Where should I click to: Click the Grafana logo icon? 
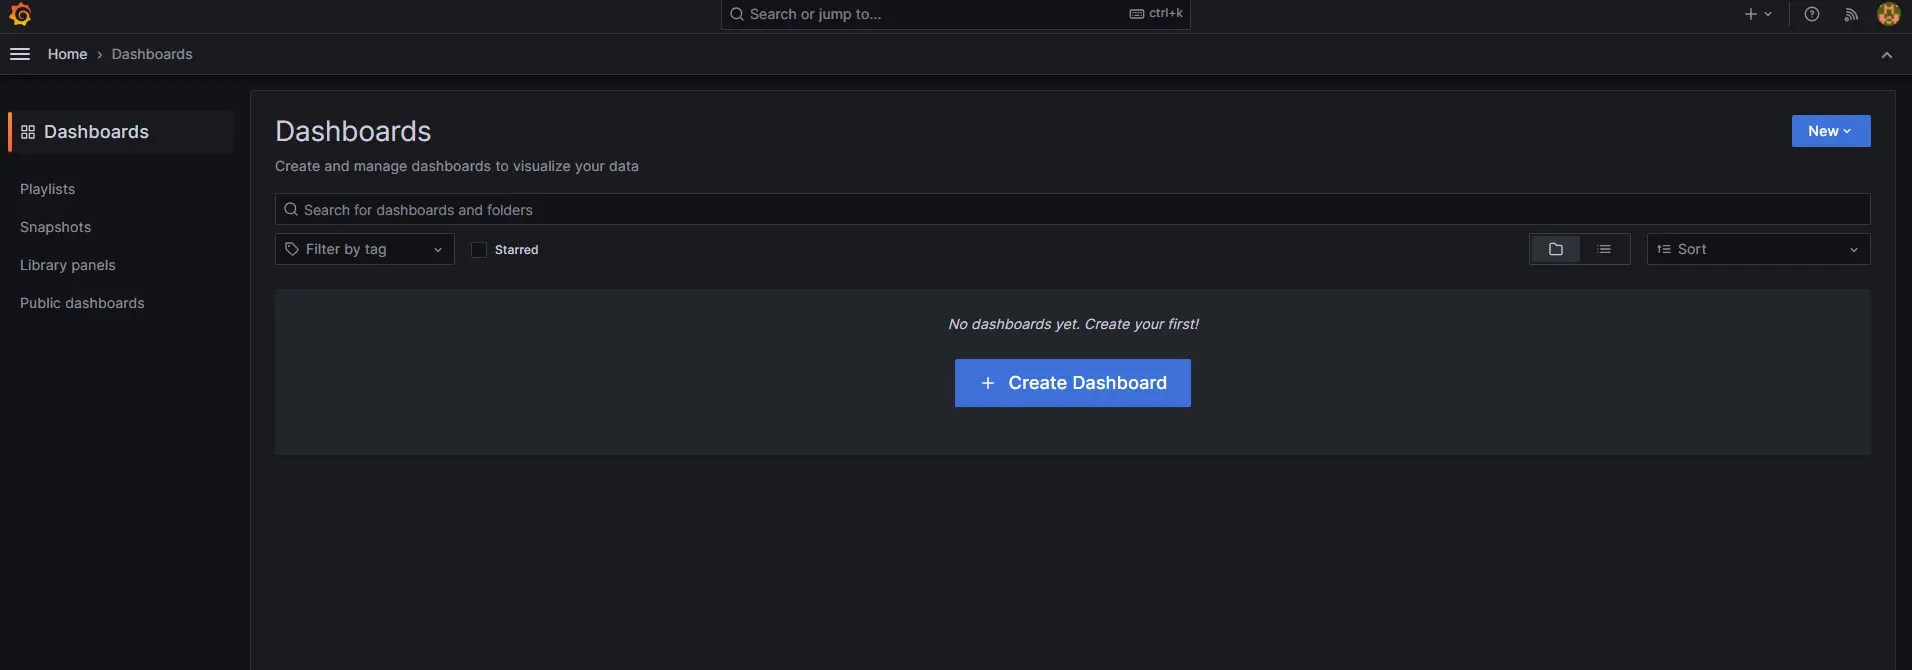coord(20,14)
